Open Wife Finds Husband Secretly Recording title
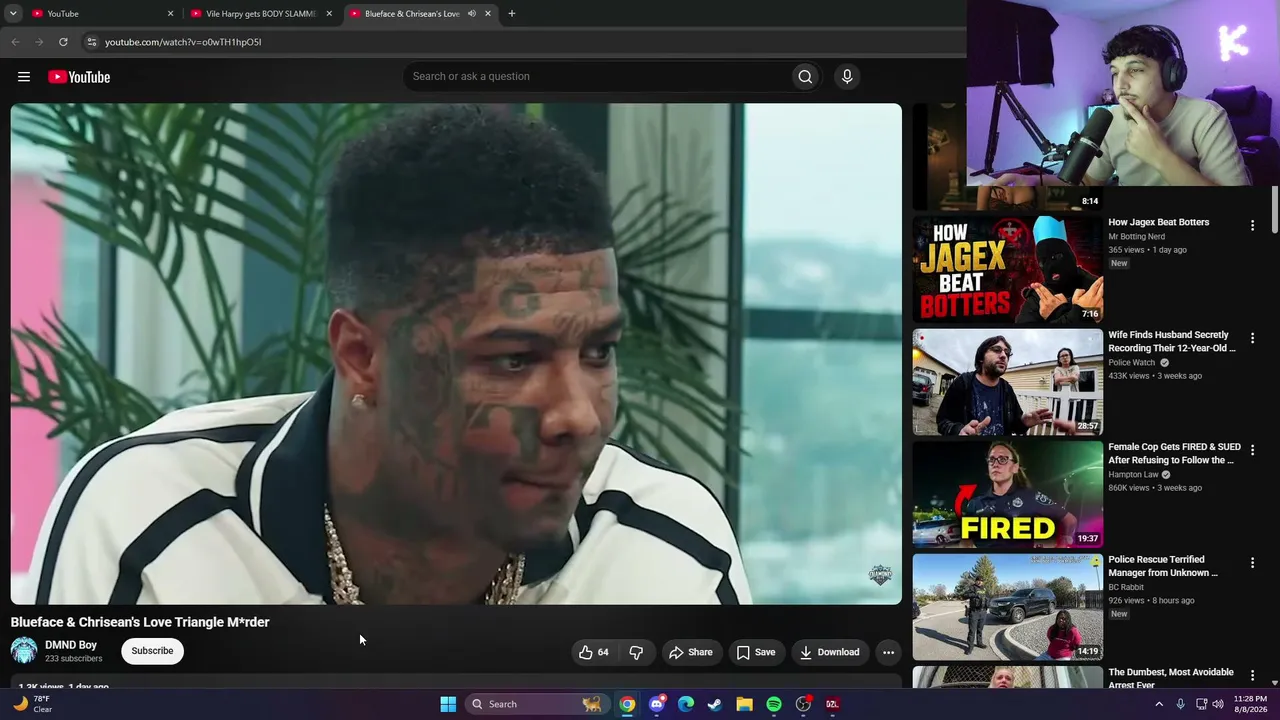This screenshot has height=720, width=1280. tap(1172, 341)
